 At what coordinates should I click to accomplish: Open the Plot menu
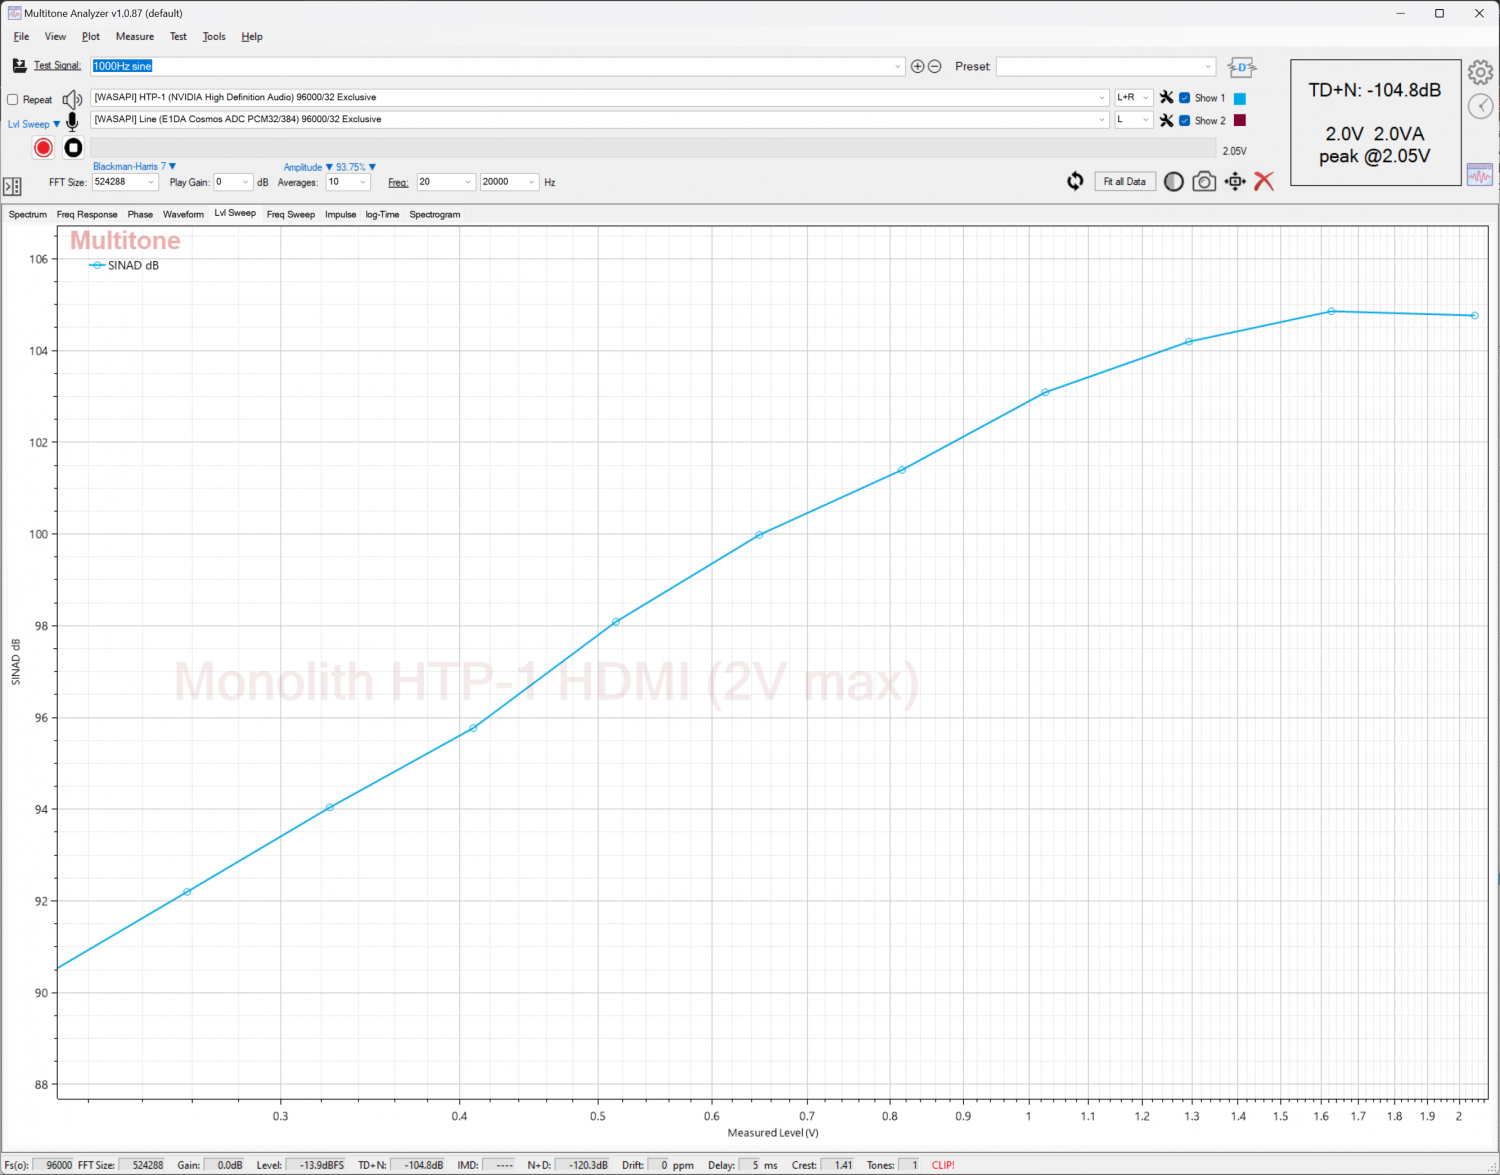tap(91, 37)
